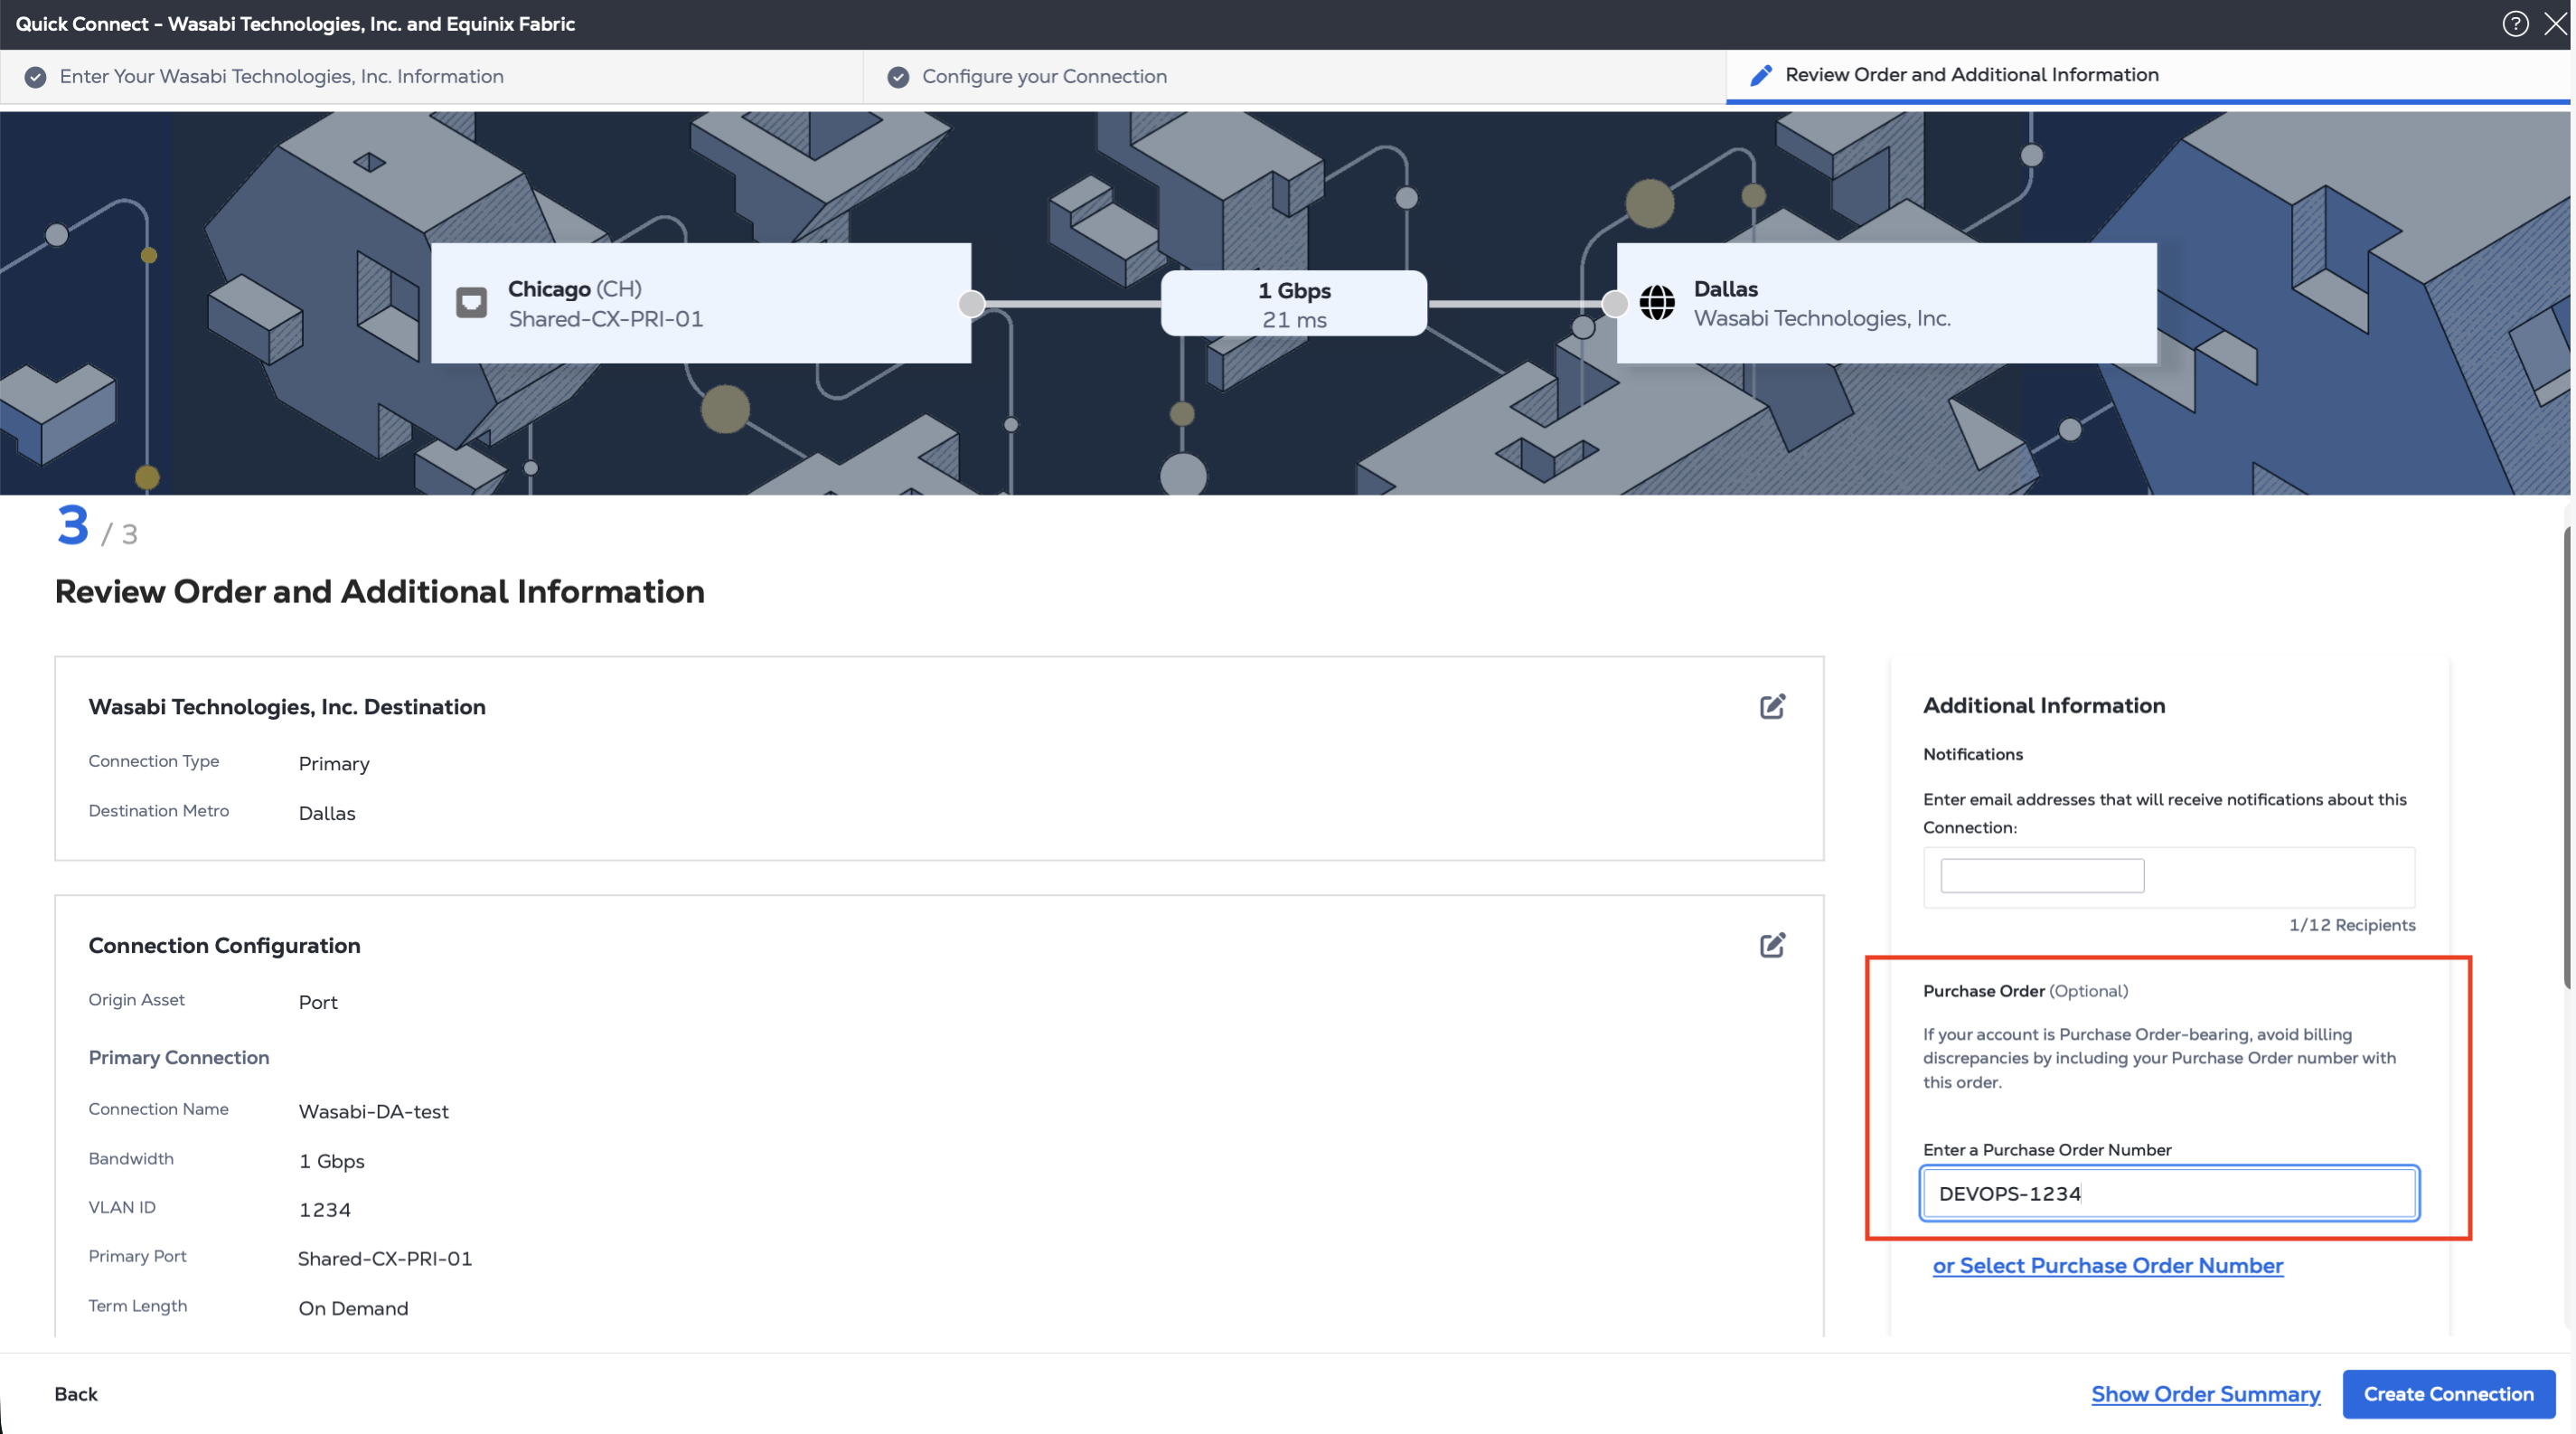Screen dimensions: 2576x1434
Task: Click the 'Additional Information' heading
Action: coord(2044,706)
